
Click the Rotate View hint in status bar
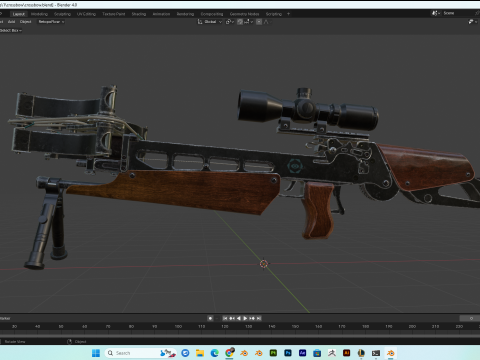[15, 342]
